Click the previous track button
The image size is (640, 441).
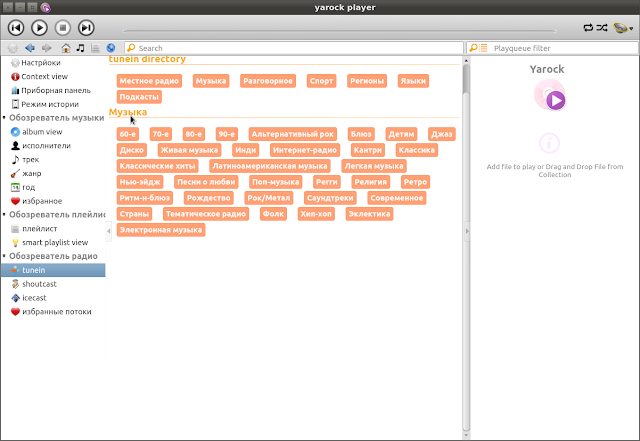point(16,28)
